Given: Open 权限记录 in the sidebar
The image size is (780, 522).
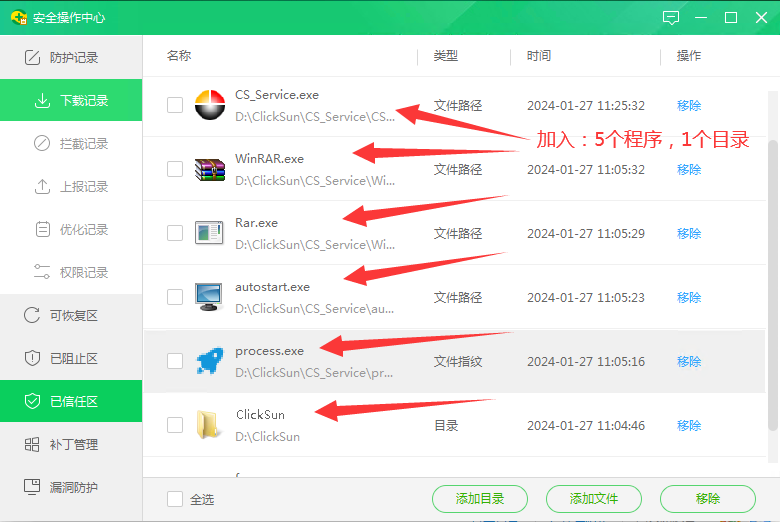Looking at the screenshot, I should pyautogui.click(x=71, y=272).
